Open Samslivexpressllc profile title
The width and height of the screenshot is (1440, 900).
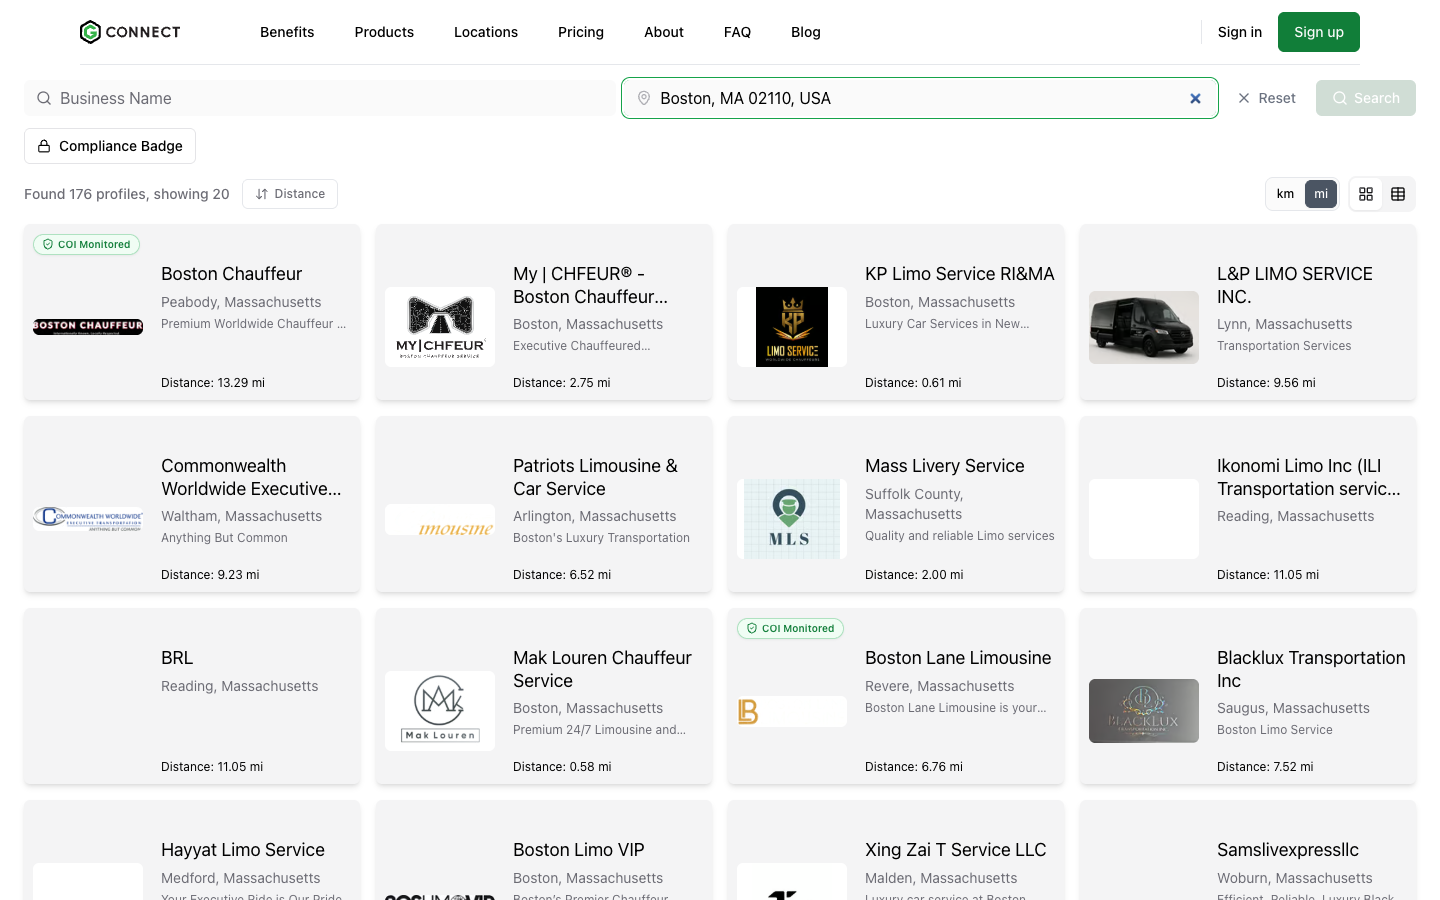coord(1288,850)
